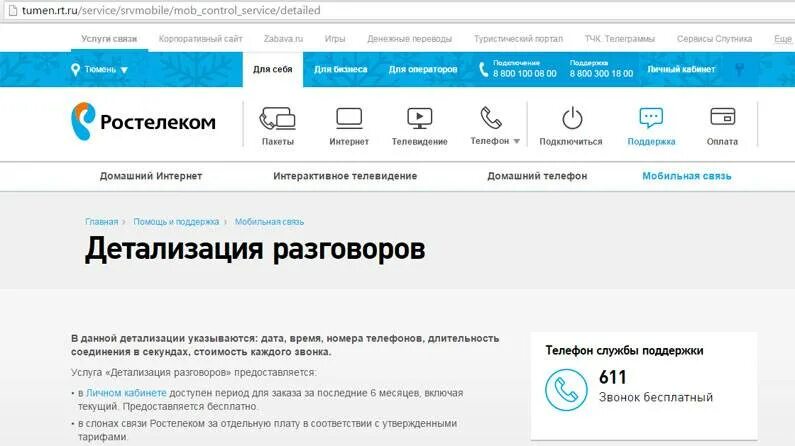The height and width of the screenshot is (446, 795).
Task: Open the Телевидение TV icon
Action: 420,118
